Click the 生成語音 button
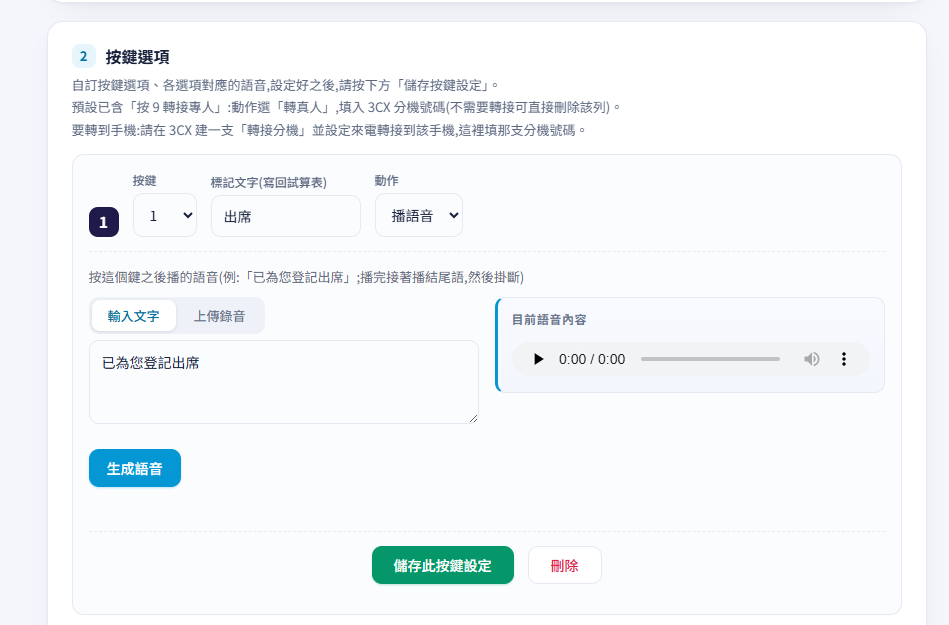The width and height of the screenshot is (949, 625). pos(134,468)
